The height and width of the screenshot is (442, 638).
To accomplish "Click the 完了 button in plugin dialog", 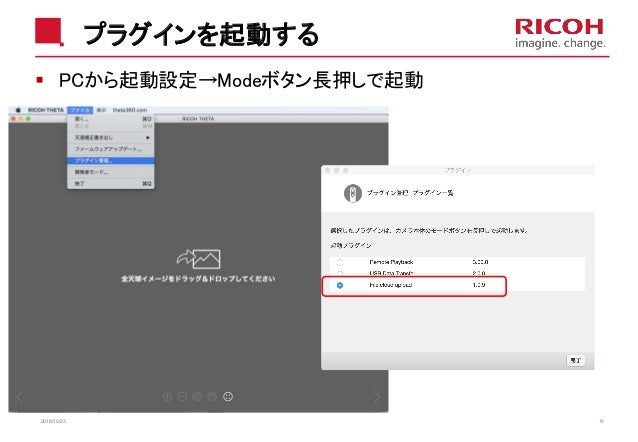I will [x=575, y=360].
